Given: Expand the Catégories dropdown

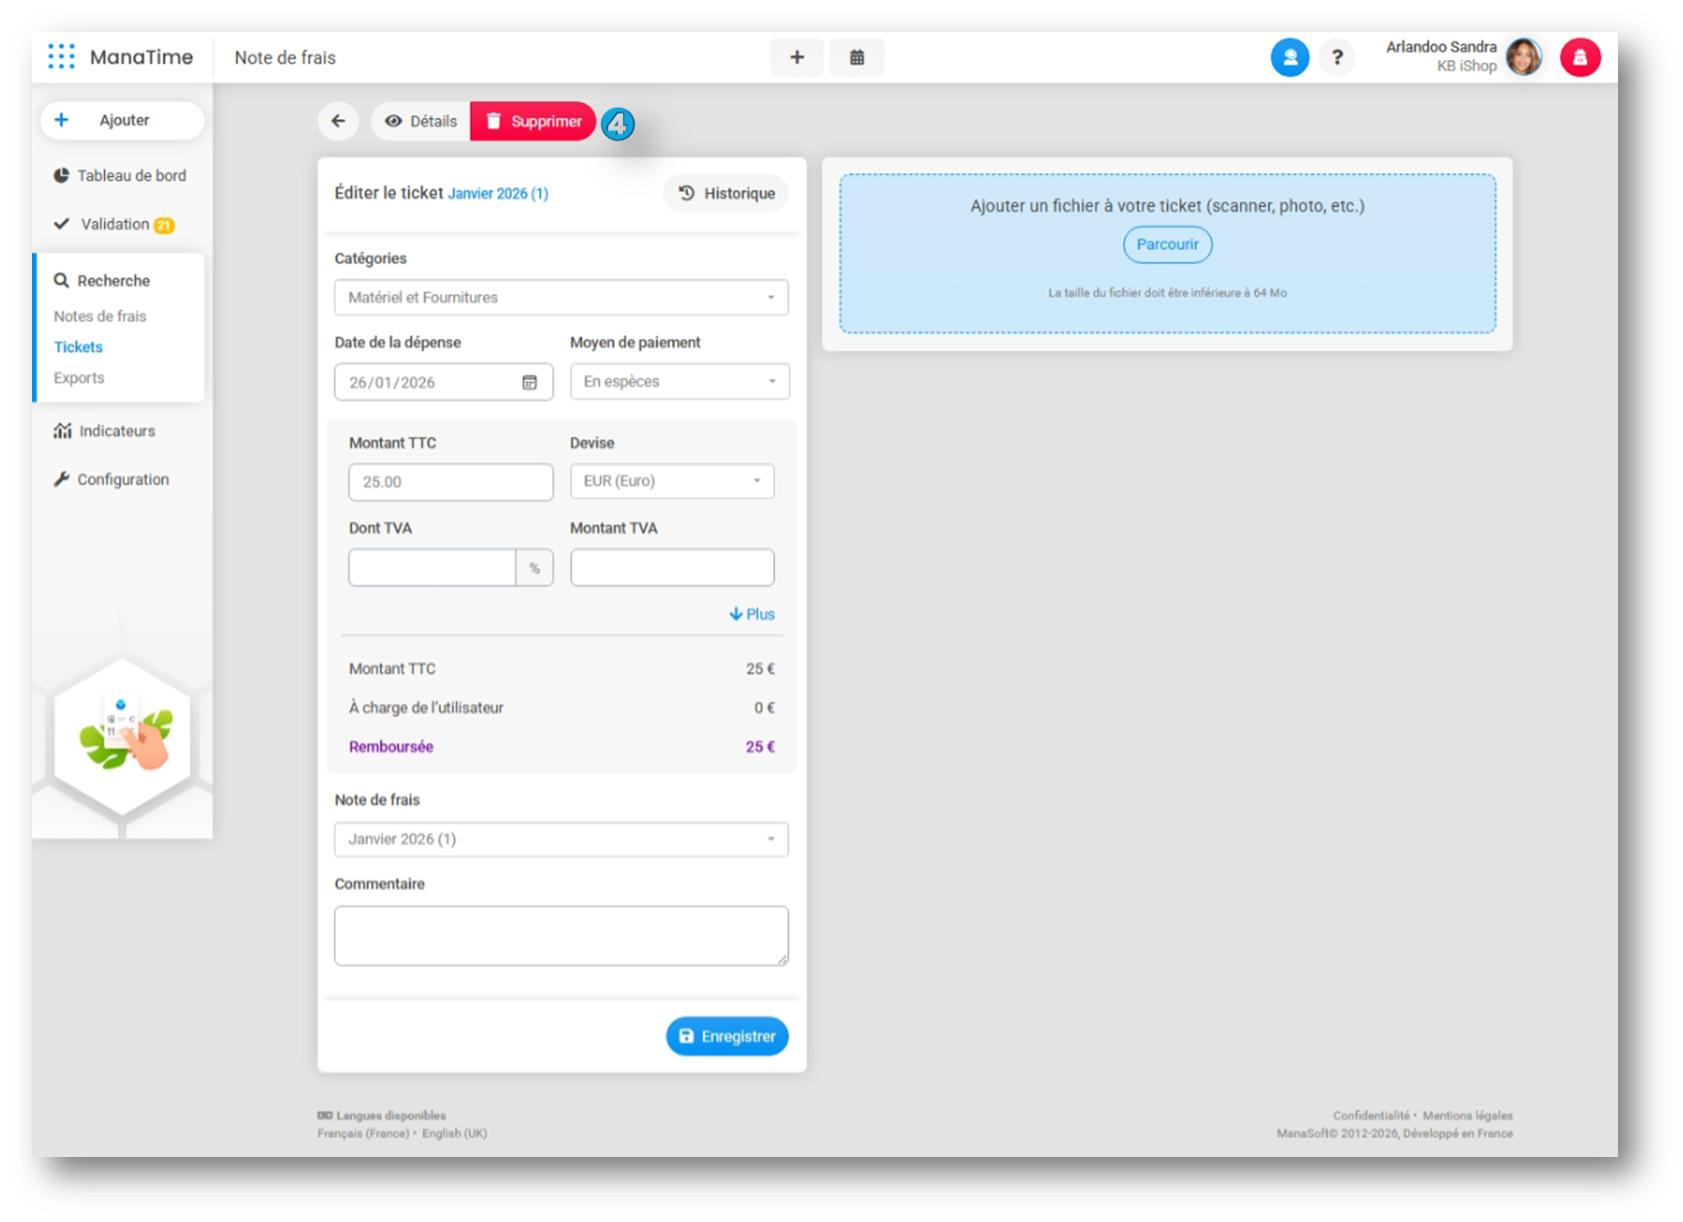Looking at the screenshot, I should 560,297.
